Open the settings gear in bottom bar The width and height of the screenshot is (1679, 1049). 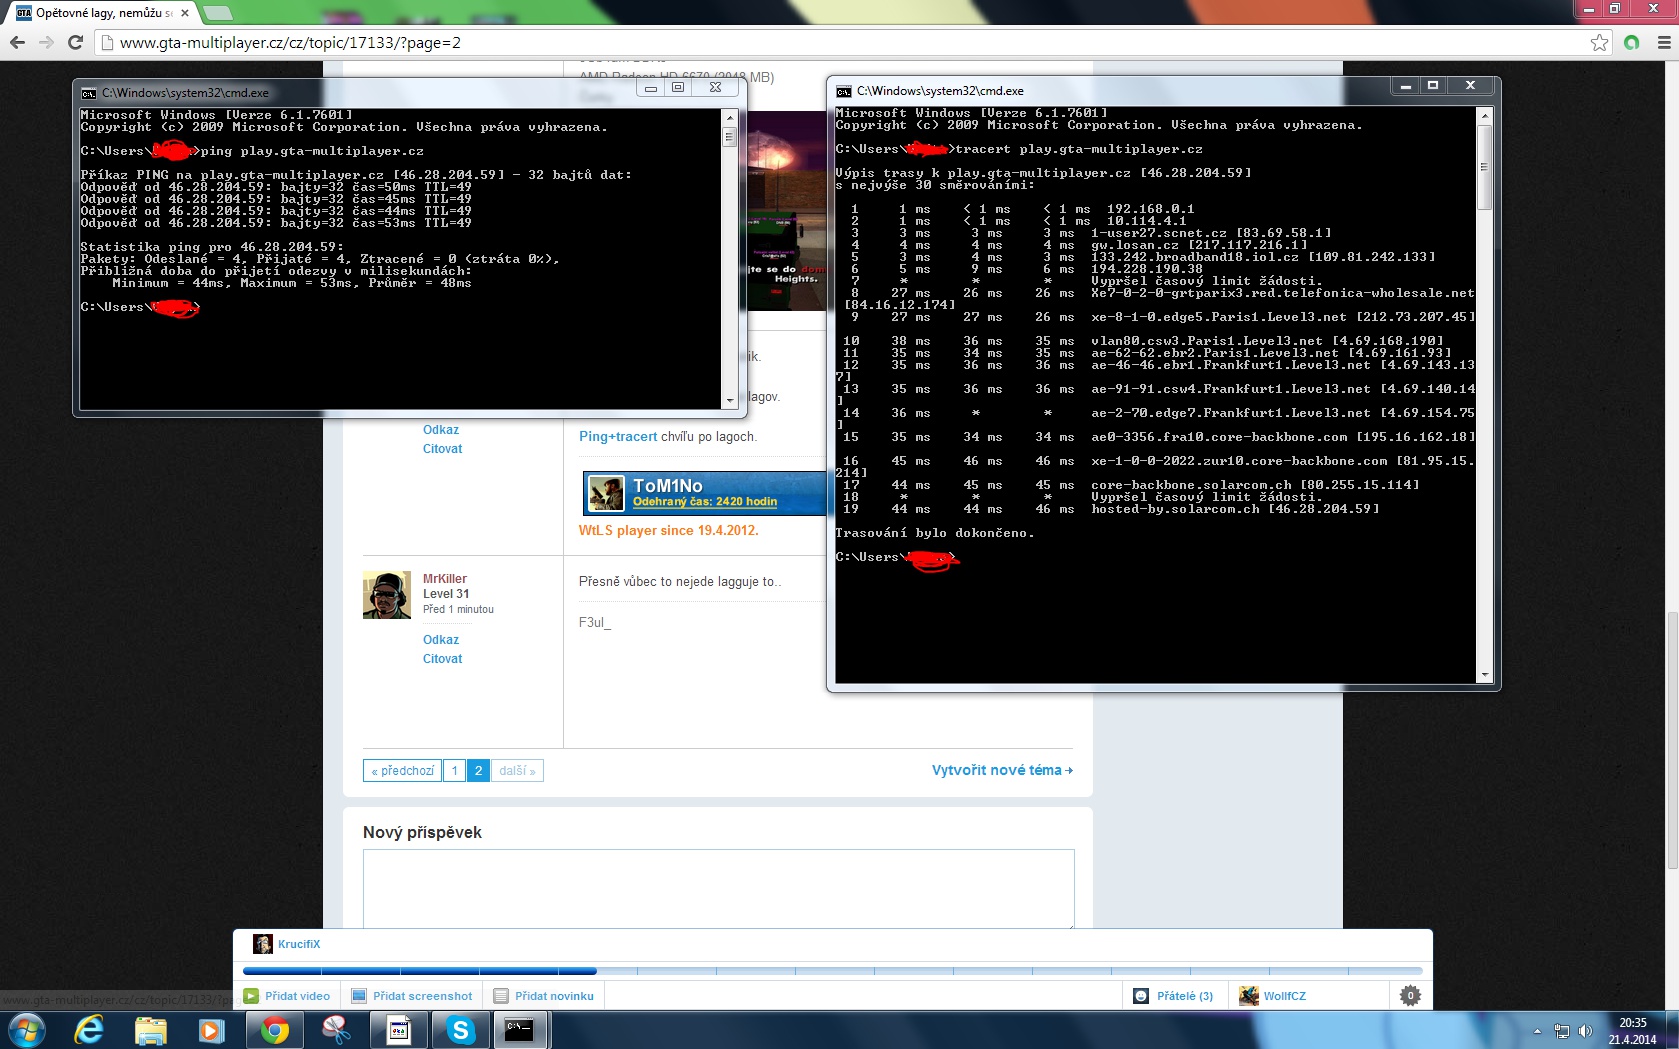[x=1410, y=996]
